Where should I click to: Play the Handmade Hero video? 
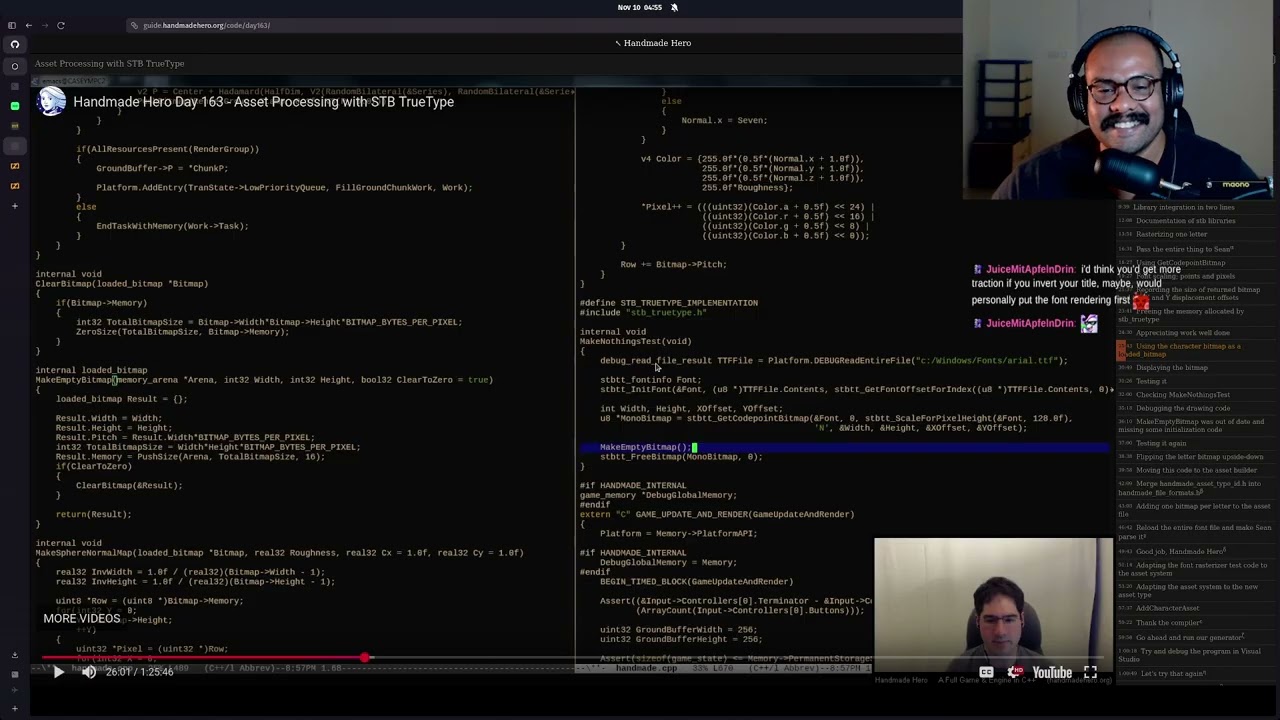(58, 672)
